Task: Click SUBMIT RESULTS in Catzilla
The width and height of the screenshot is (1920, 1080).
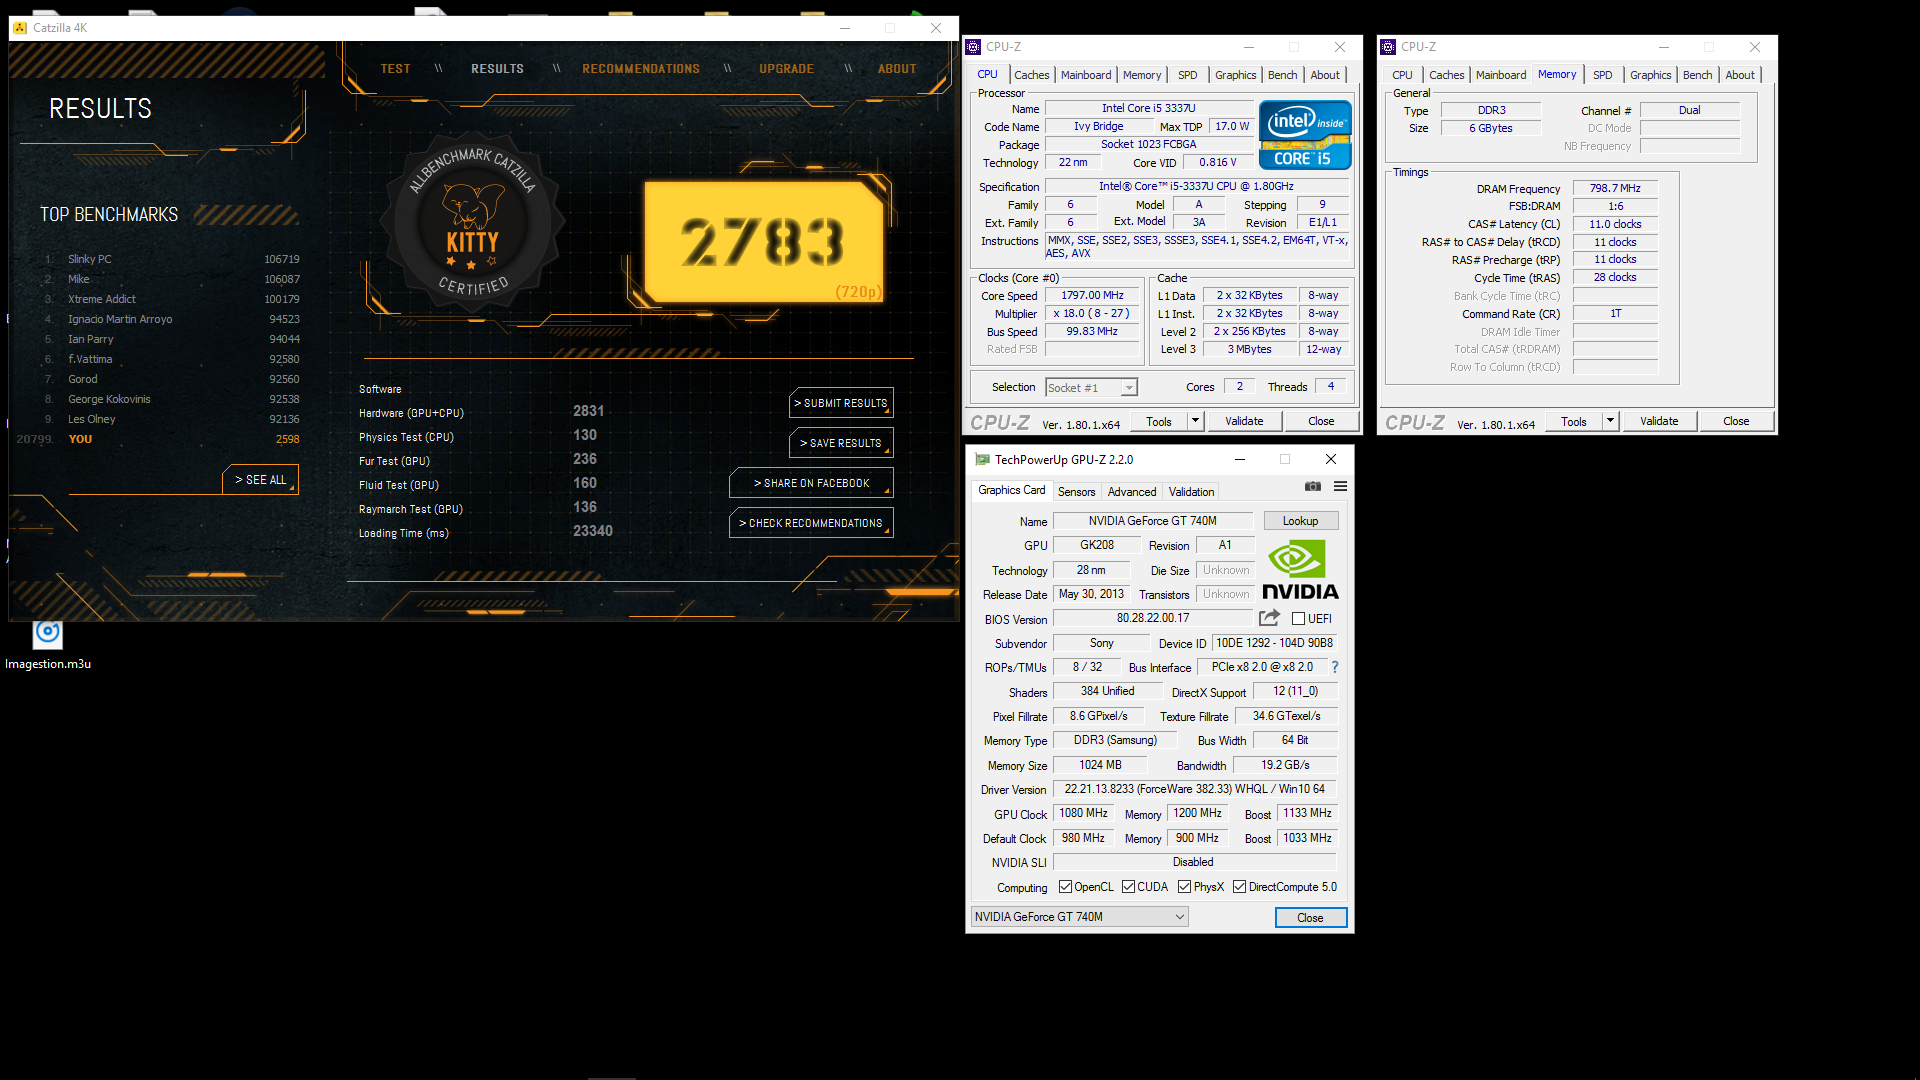Action: coord(841,403)
